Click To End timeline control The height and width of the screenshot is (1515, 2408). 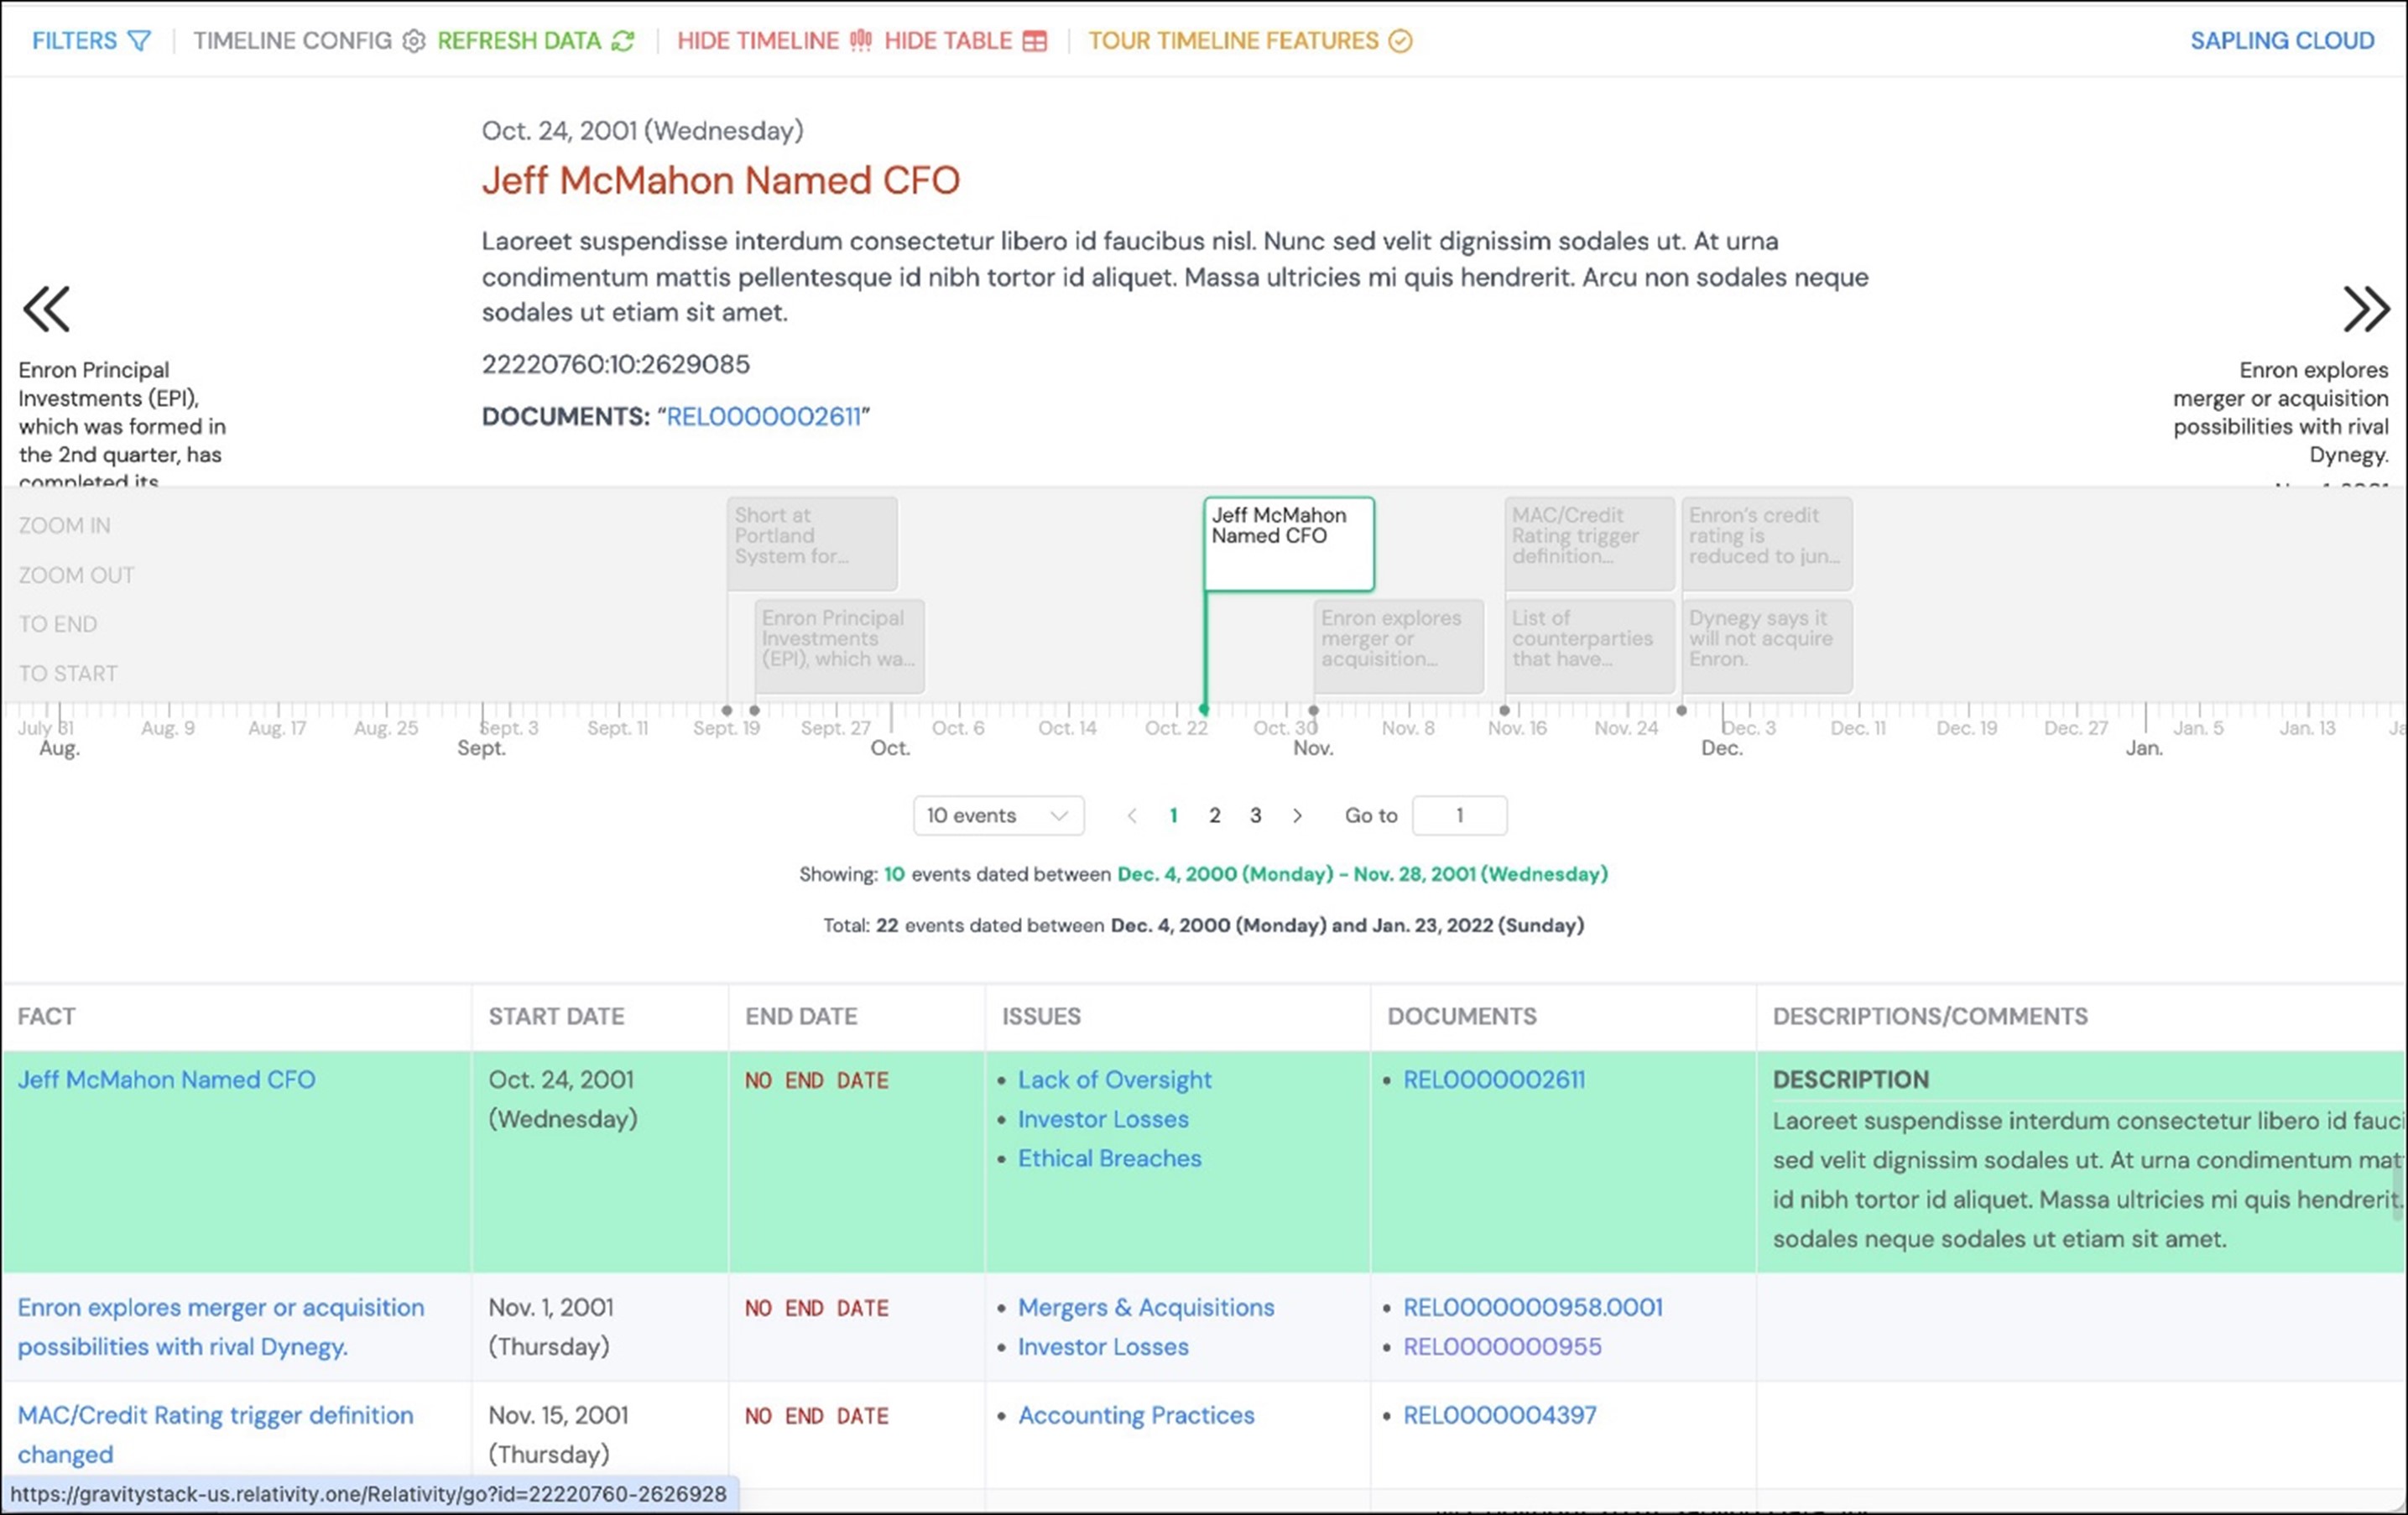[57, 624]
